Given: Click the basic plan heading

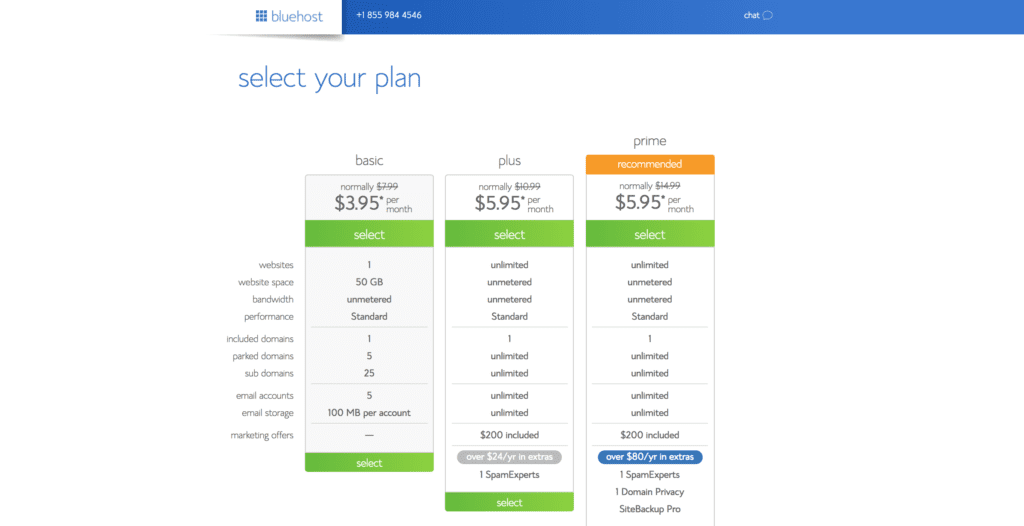Looking at the screenshot, I should pyautogui.click(x=369, y=160).
